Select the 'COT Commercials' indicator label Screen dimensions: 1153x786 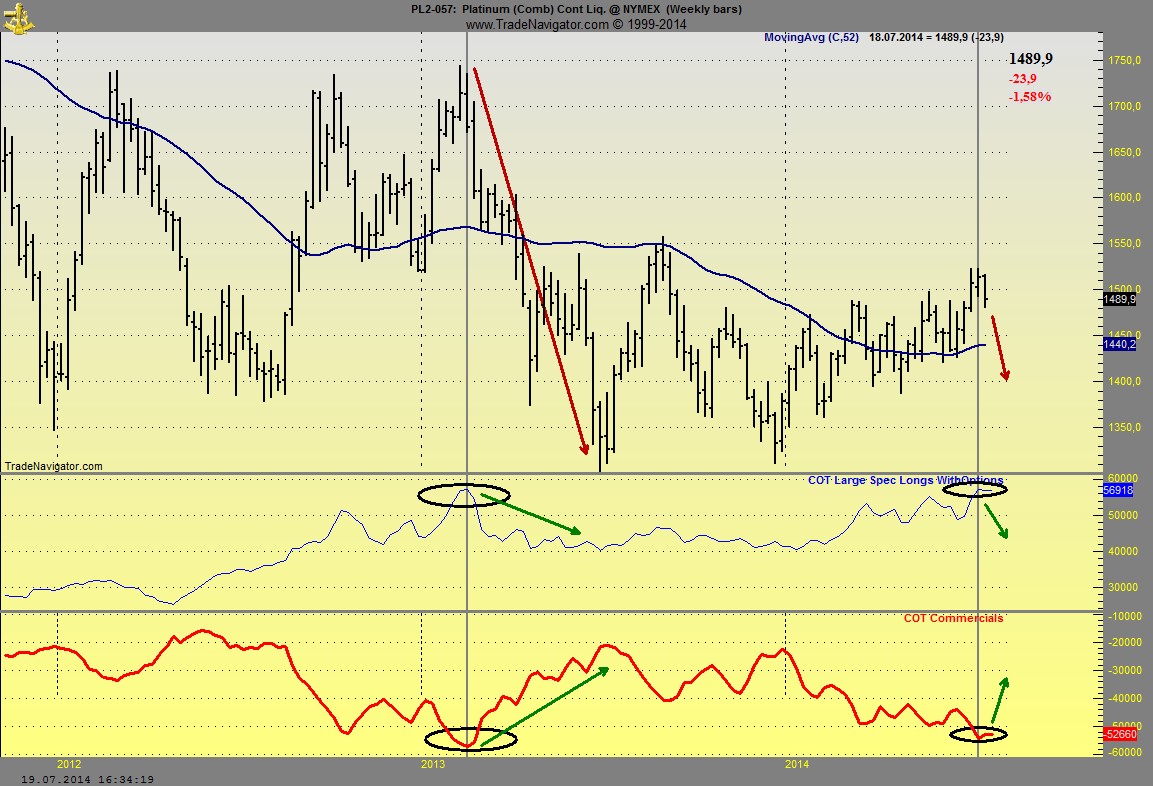pos(953,618)
